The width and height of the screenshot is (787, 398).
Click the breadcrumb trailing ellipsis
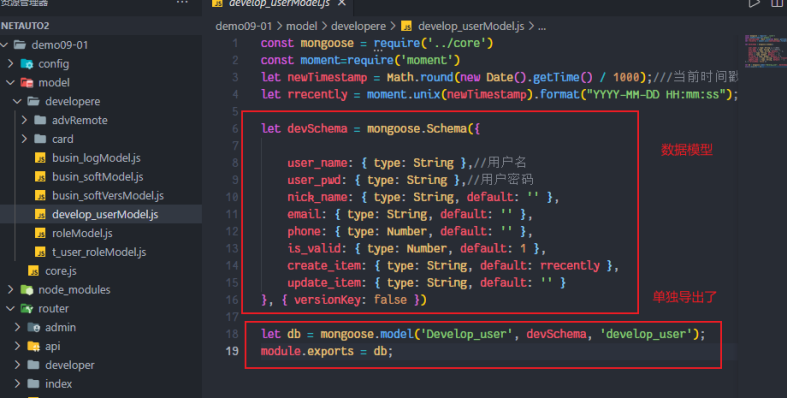pyautogui.click(x=542, y=27)
